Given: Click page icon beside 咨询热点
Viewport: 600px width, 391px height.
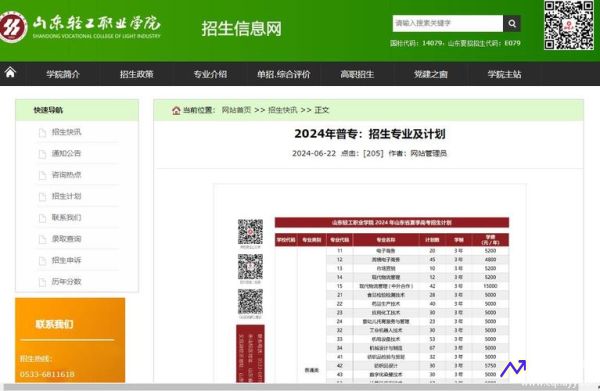Looking at the screenshot, I should point(42,176).
